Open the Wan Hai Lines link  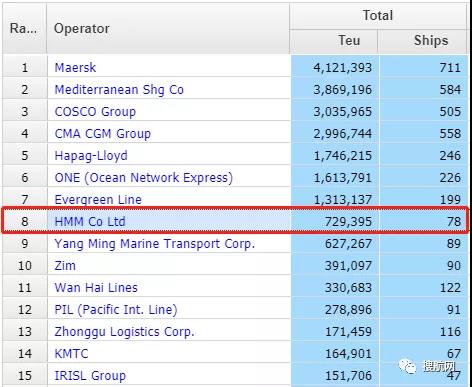(x=96, y=288)
